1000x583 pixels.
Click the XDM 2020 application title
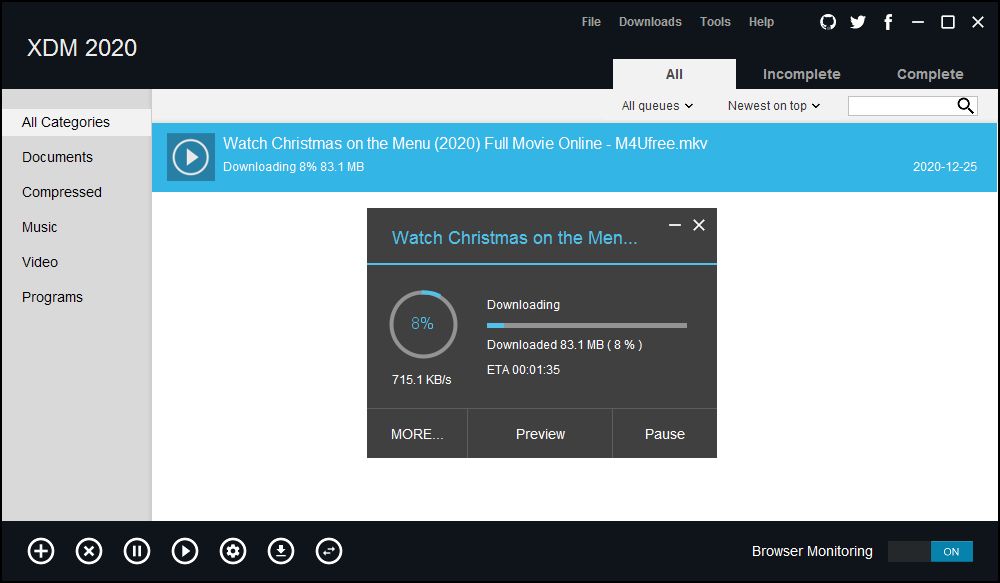click(82, 48)
